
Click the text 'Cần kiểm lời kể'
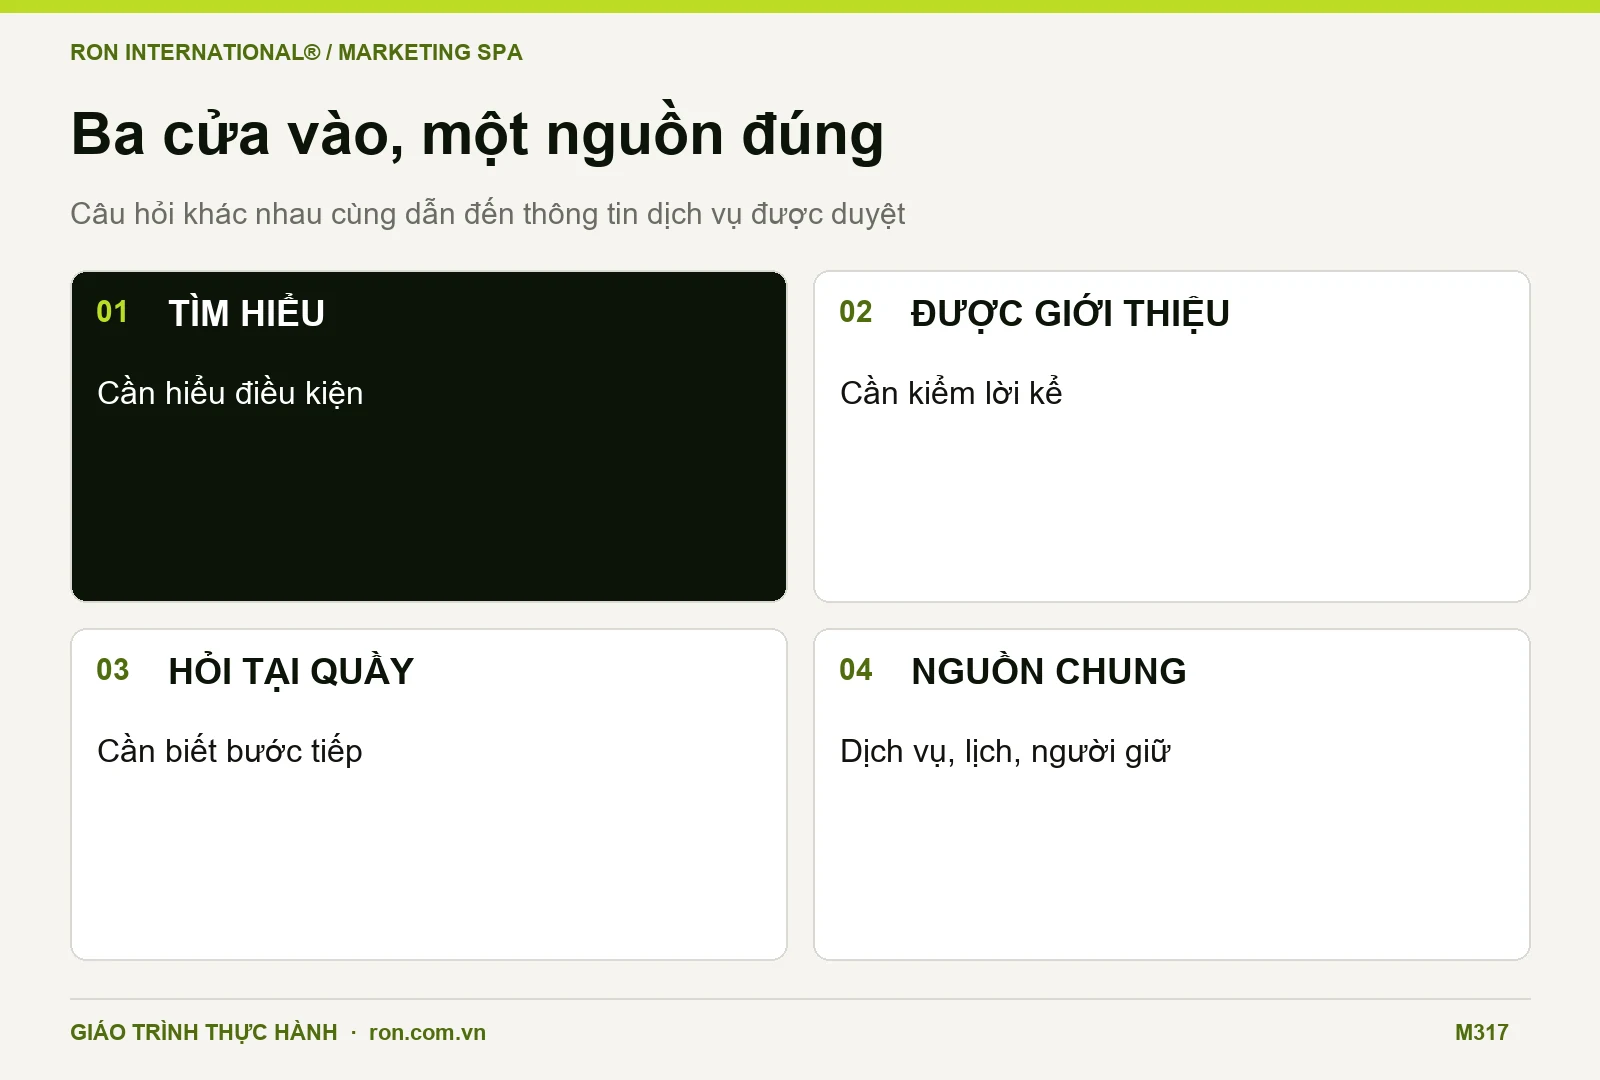tap(951, 392)
